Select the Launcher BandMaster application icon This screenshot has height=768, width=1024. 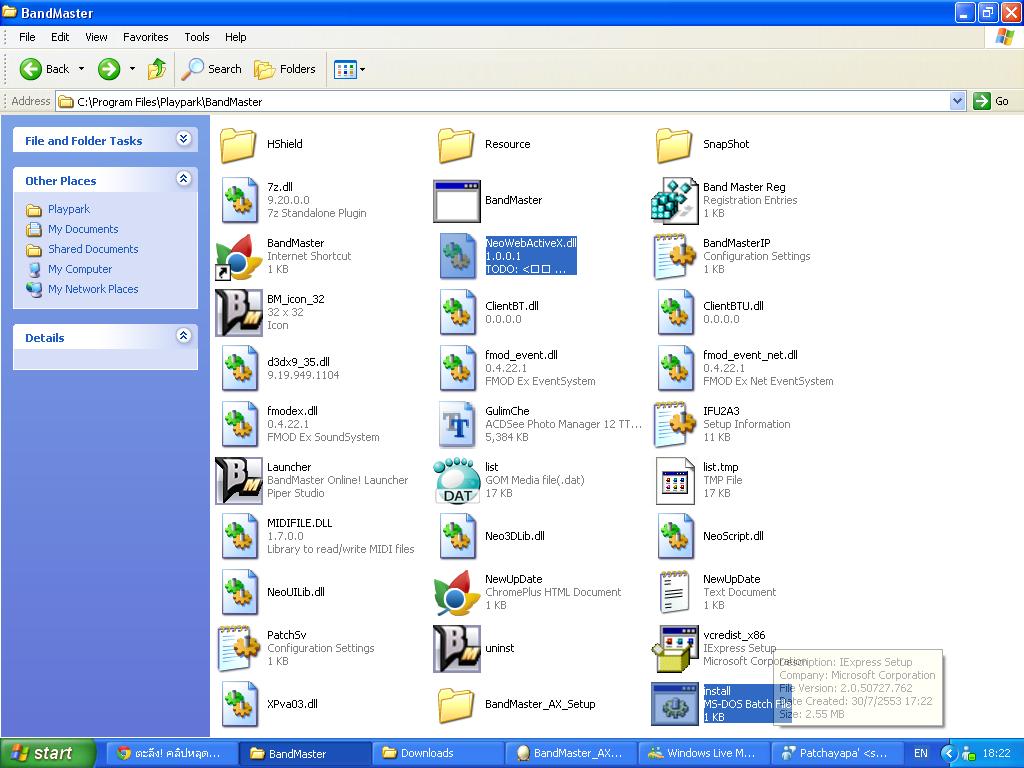click(239, 480)
